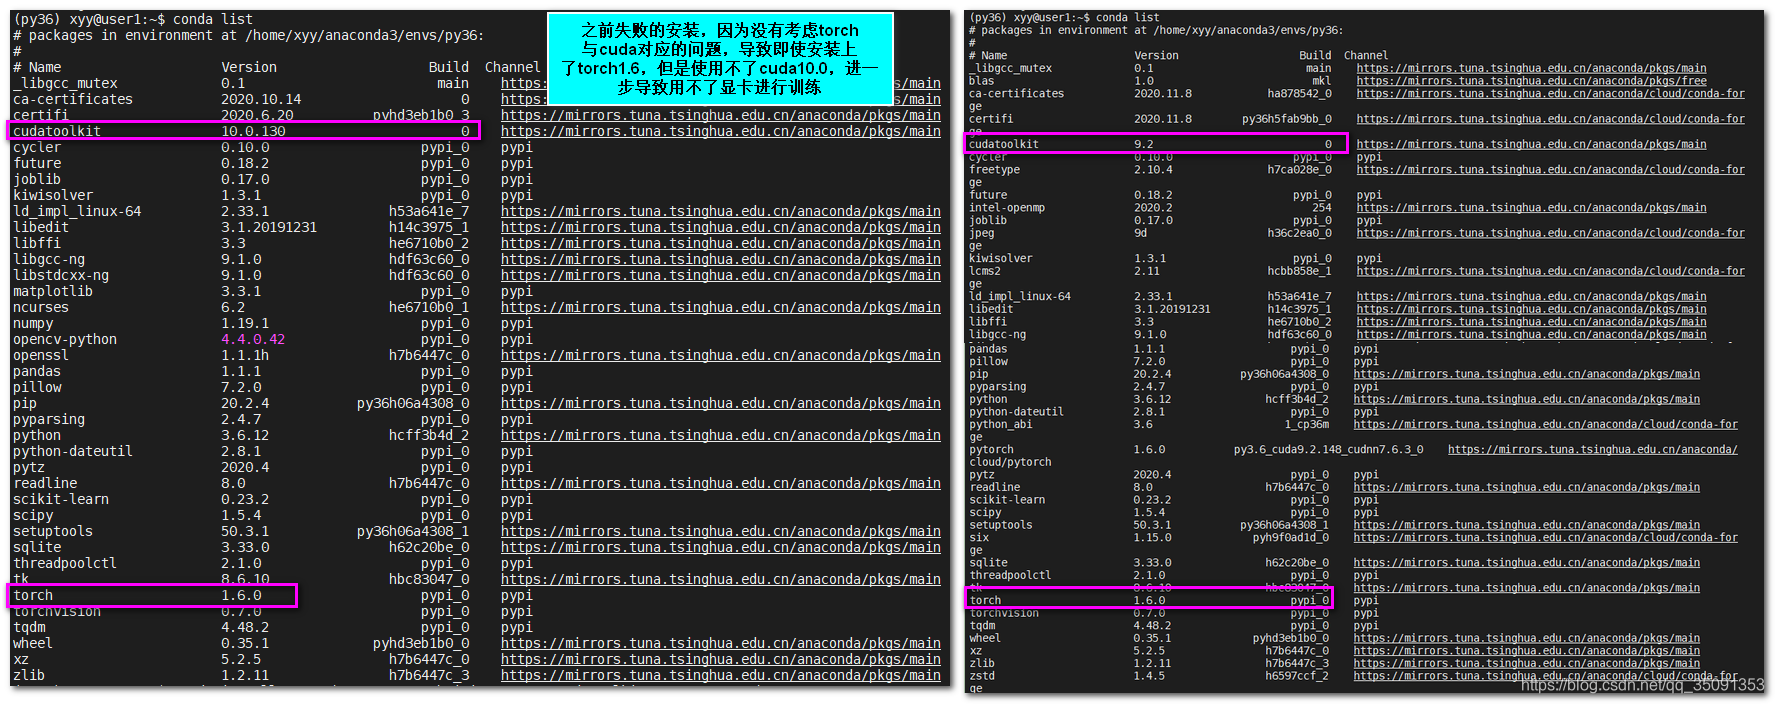Open mirror link in left terminal's libffi row
This screenshot has width=1775, height=704.
point(720,243)
